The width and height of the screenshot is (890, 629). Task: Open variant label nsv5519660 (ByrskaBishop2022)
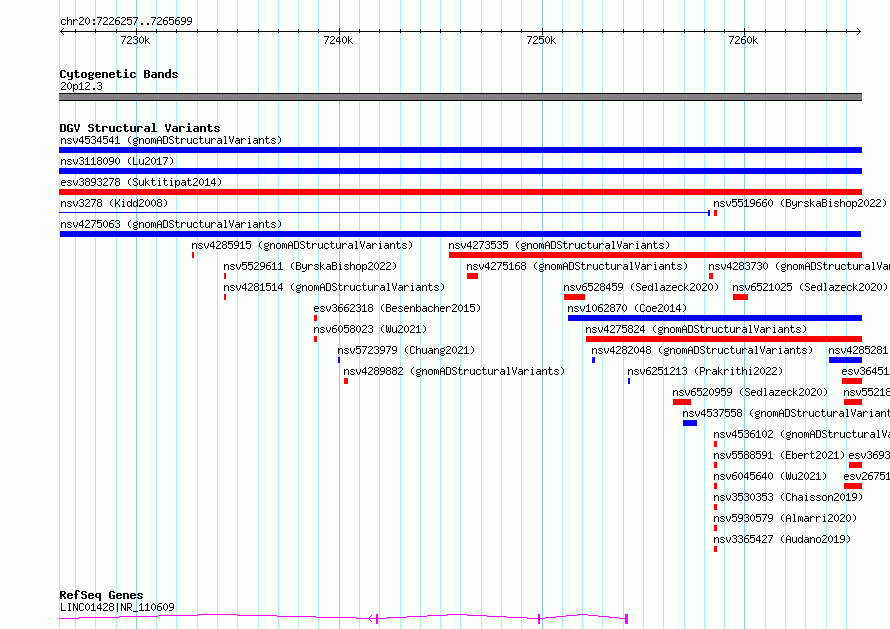(x=800, y=203)
